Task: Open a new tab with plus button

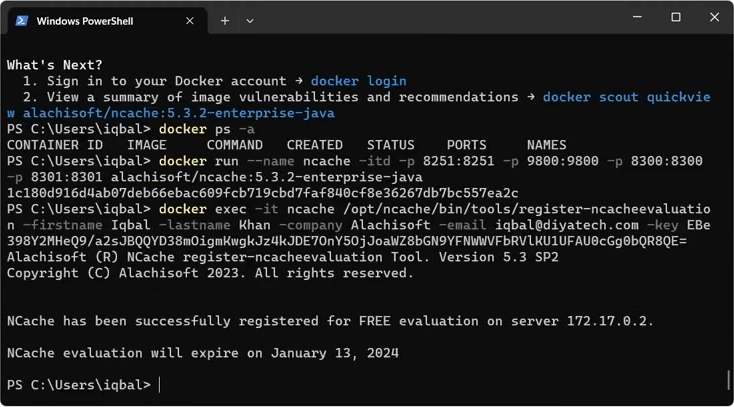Action: point(225,21)
